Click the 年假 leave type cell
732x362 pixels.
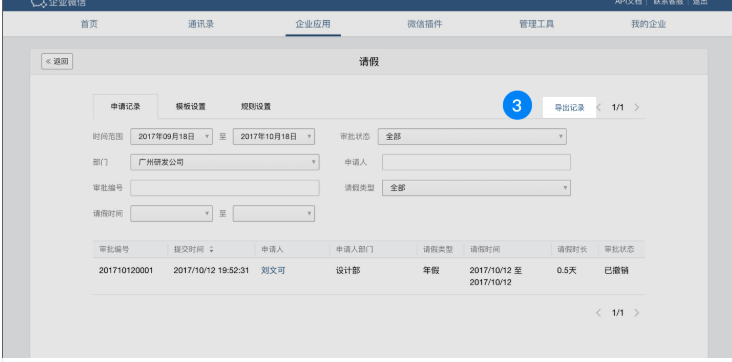[431, 270]
